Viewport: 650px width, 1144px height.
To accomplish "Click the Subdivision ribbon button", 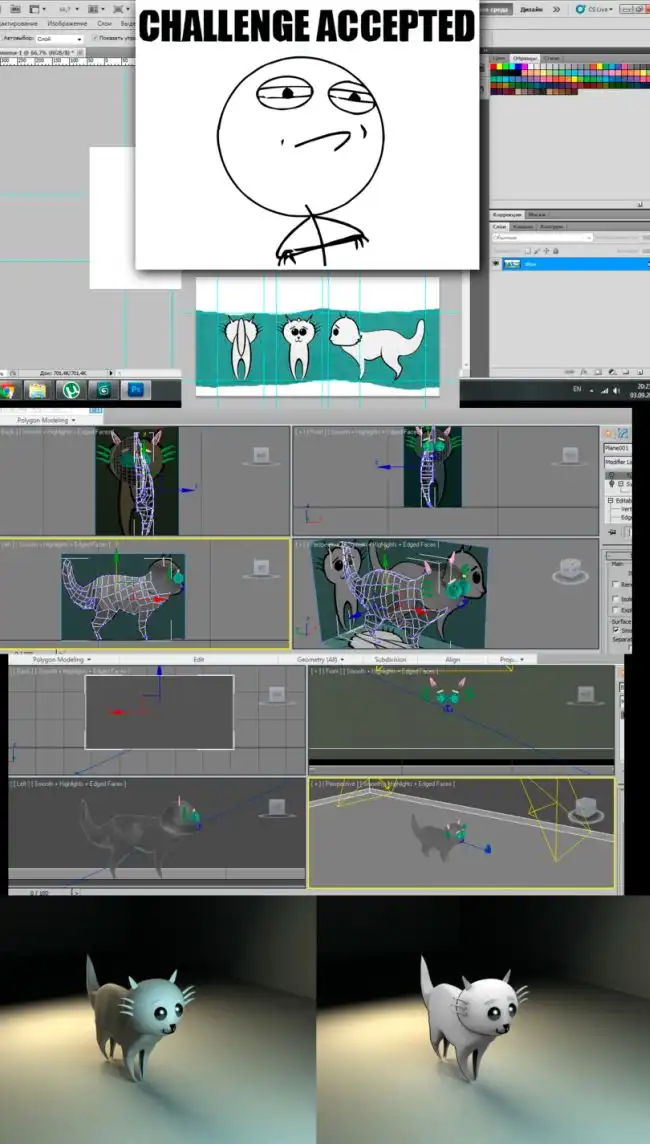I will tap(389, 660).
